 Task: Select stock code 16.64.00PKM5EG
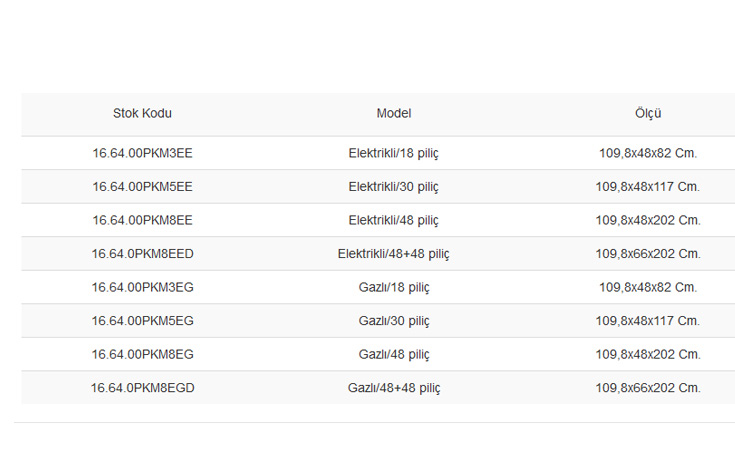(142, 321)
